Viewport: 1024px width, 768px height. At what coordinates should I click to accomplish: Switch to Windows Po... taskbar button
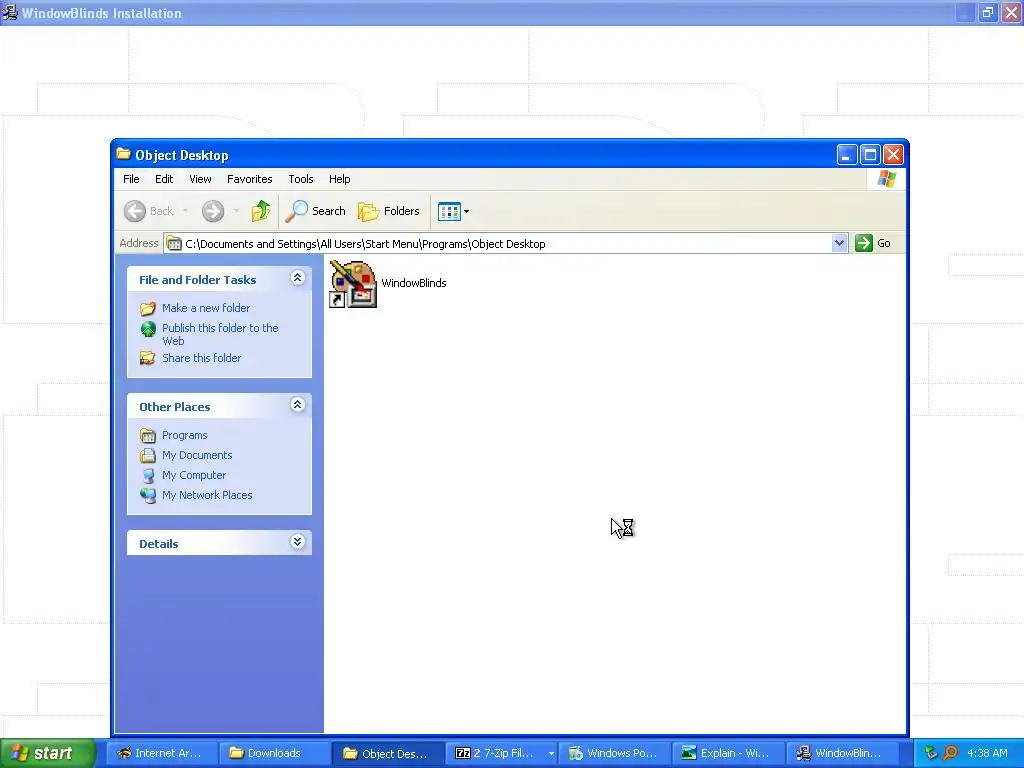pos(615,753)
